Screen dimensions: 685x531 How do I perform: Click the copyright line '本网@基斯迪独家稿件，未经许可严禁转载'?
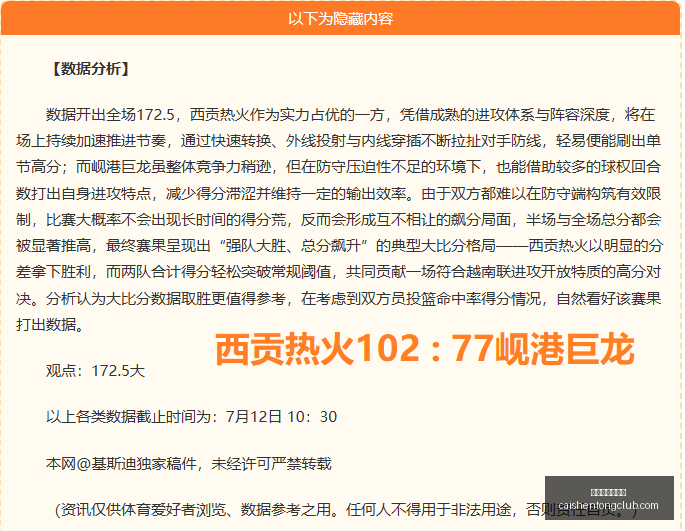189,463
